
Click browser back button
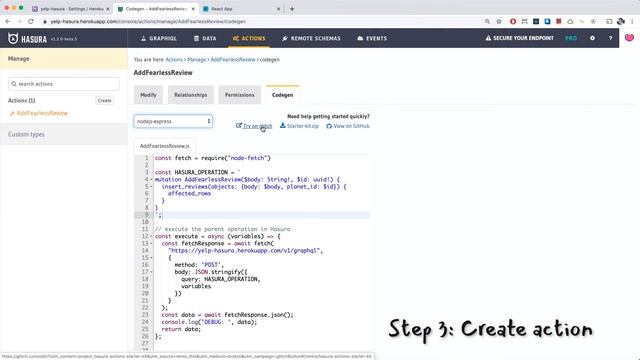coord(8,21)
